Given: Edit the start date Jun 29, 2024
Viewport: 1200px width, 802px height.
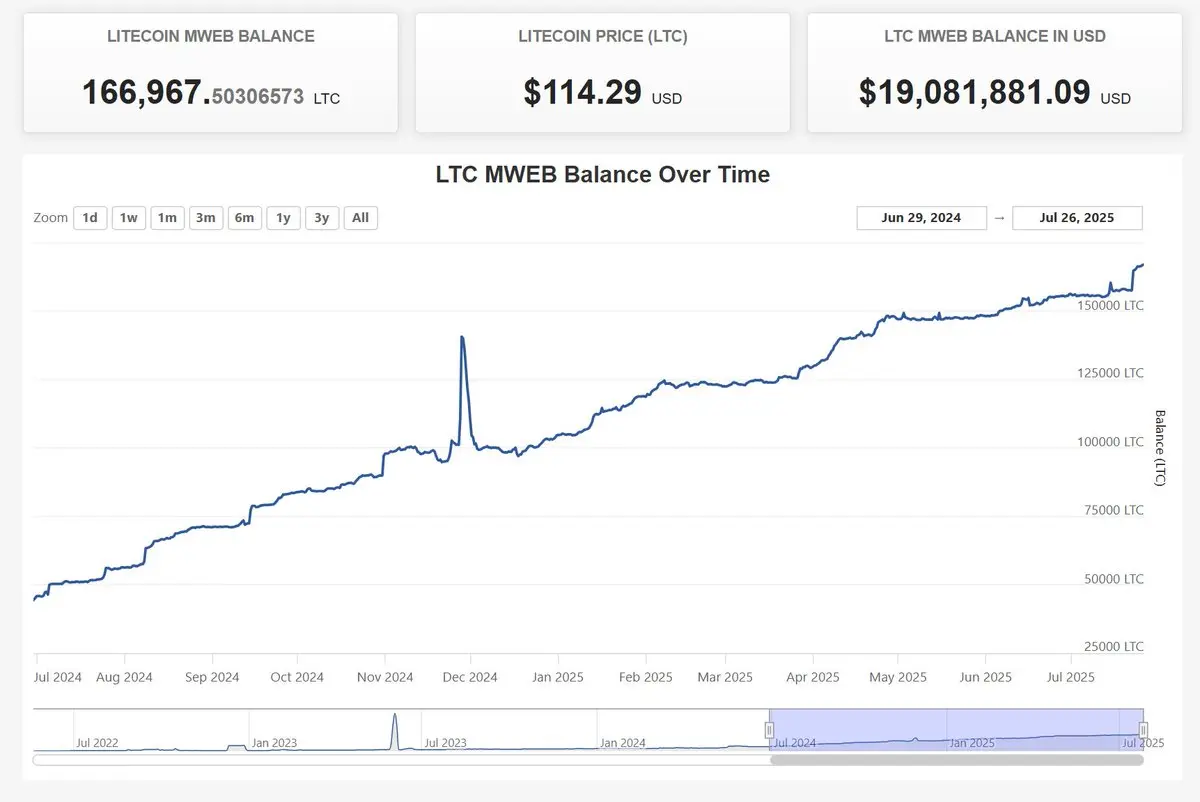Looking at the screenshot, I should click(x=921, y=218).
